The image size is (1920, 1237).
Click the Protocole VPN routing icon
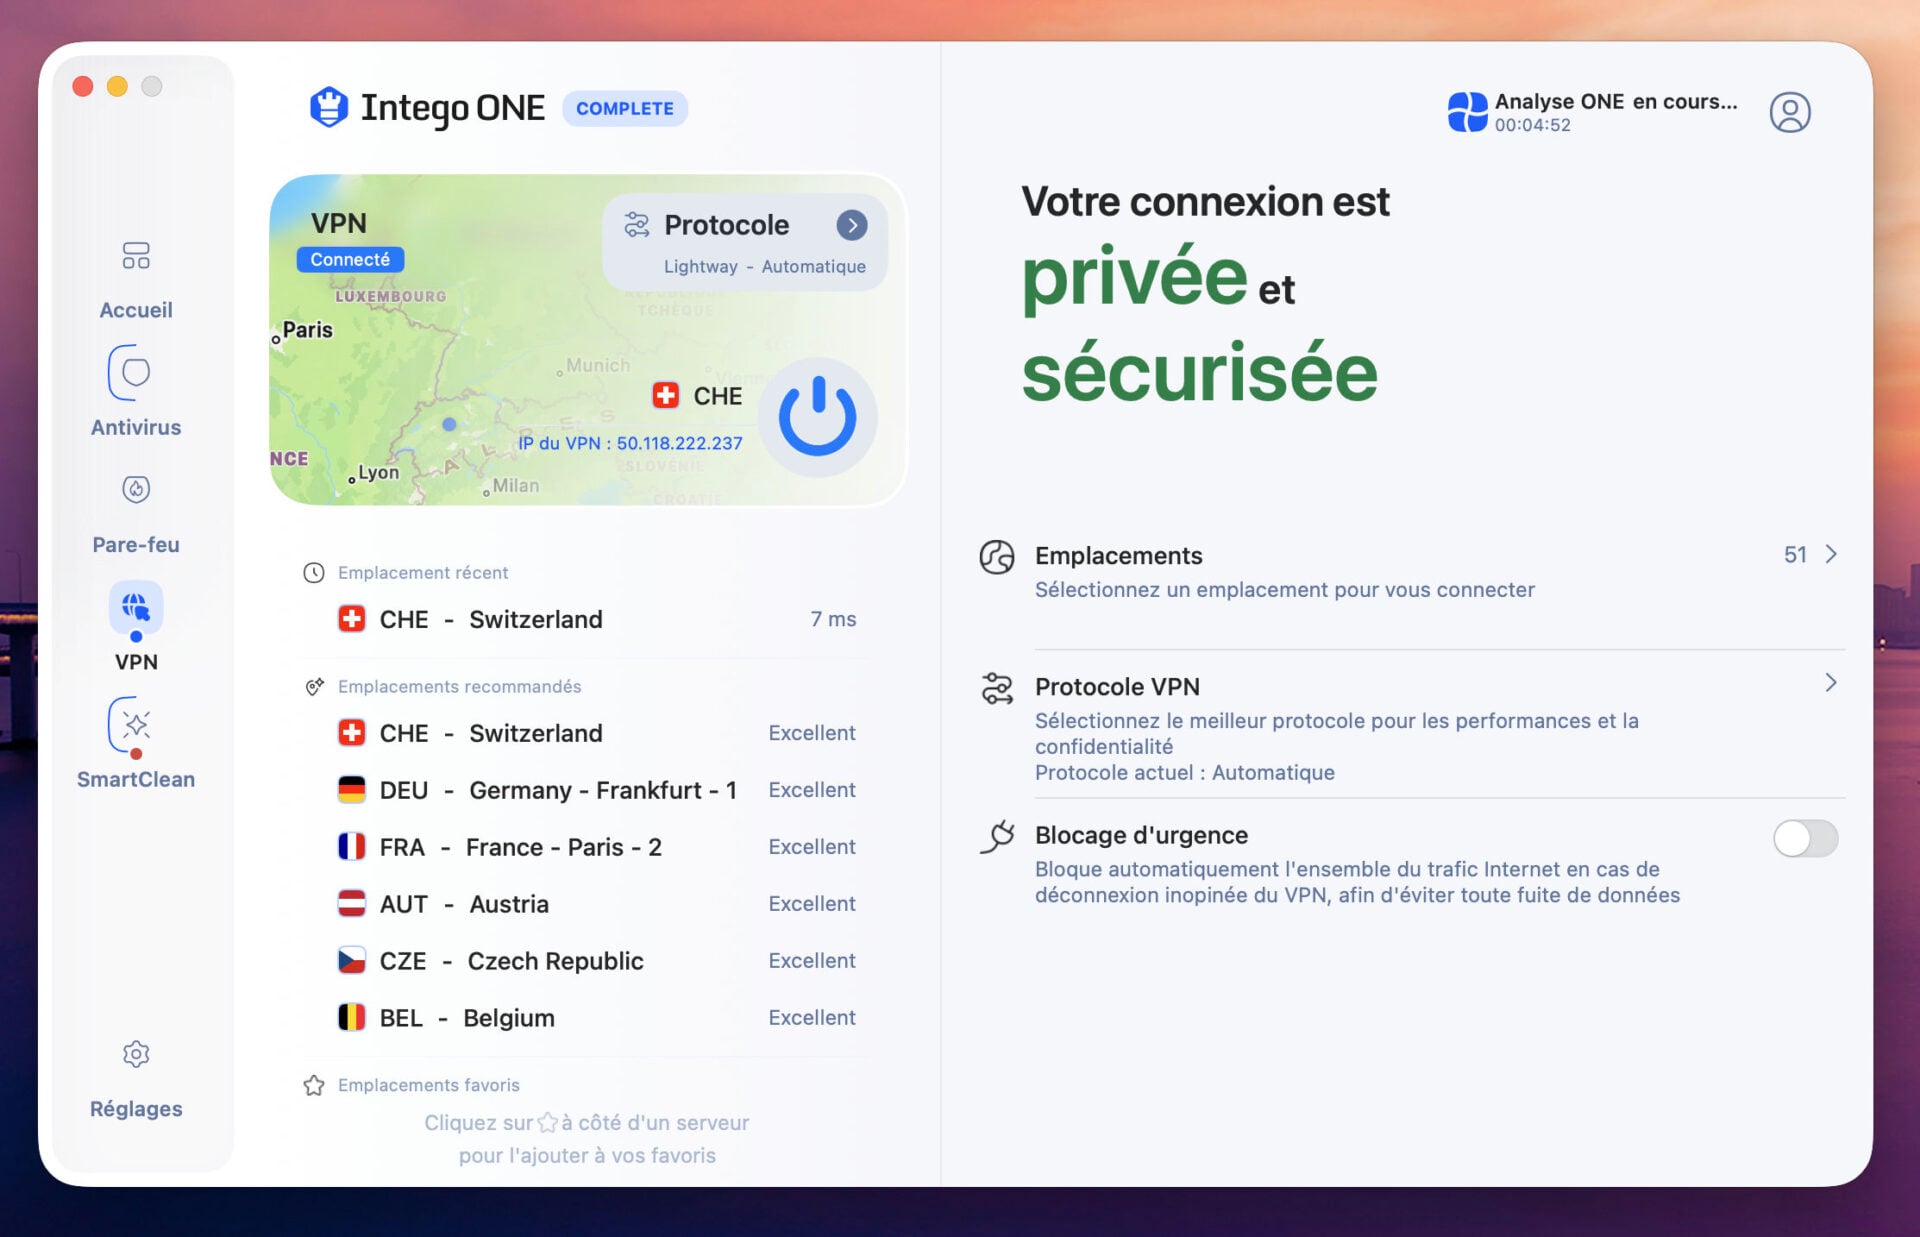(996, 689)
